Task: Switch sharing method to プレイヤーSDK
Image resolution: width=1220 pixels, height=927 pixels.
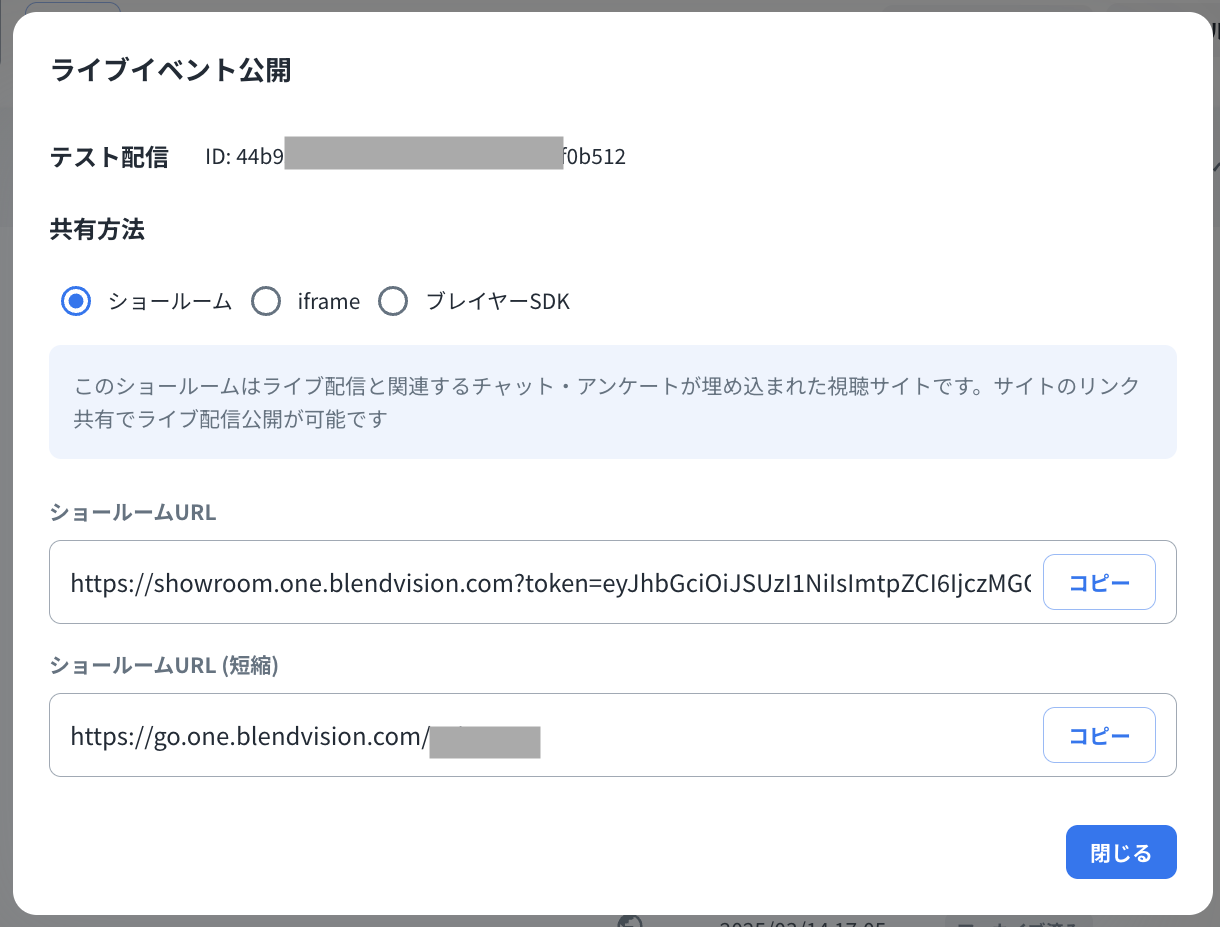Action: pyautogui.click(x=394, y=301)
